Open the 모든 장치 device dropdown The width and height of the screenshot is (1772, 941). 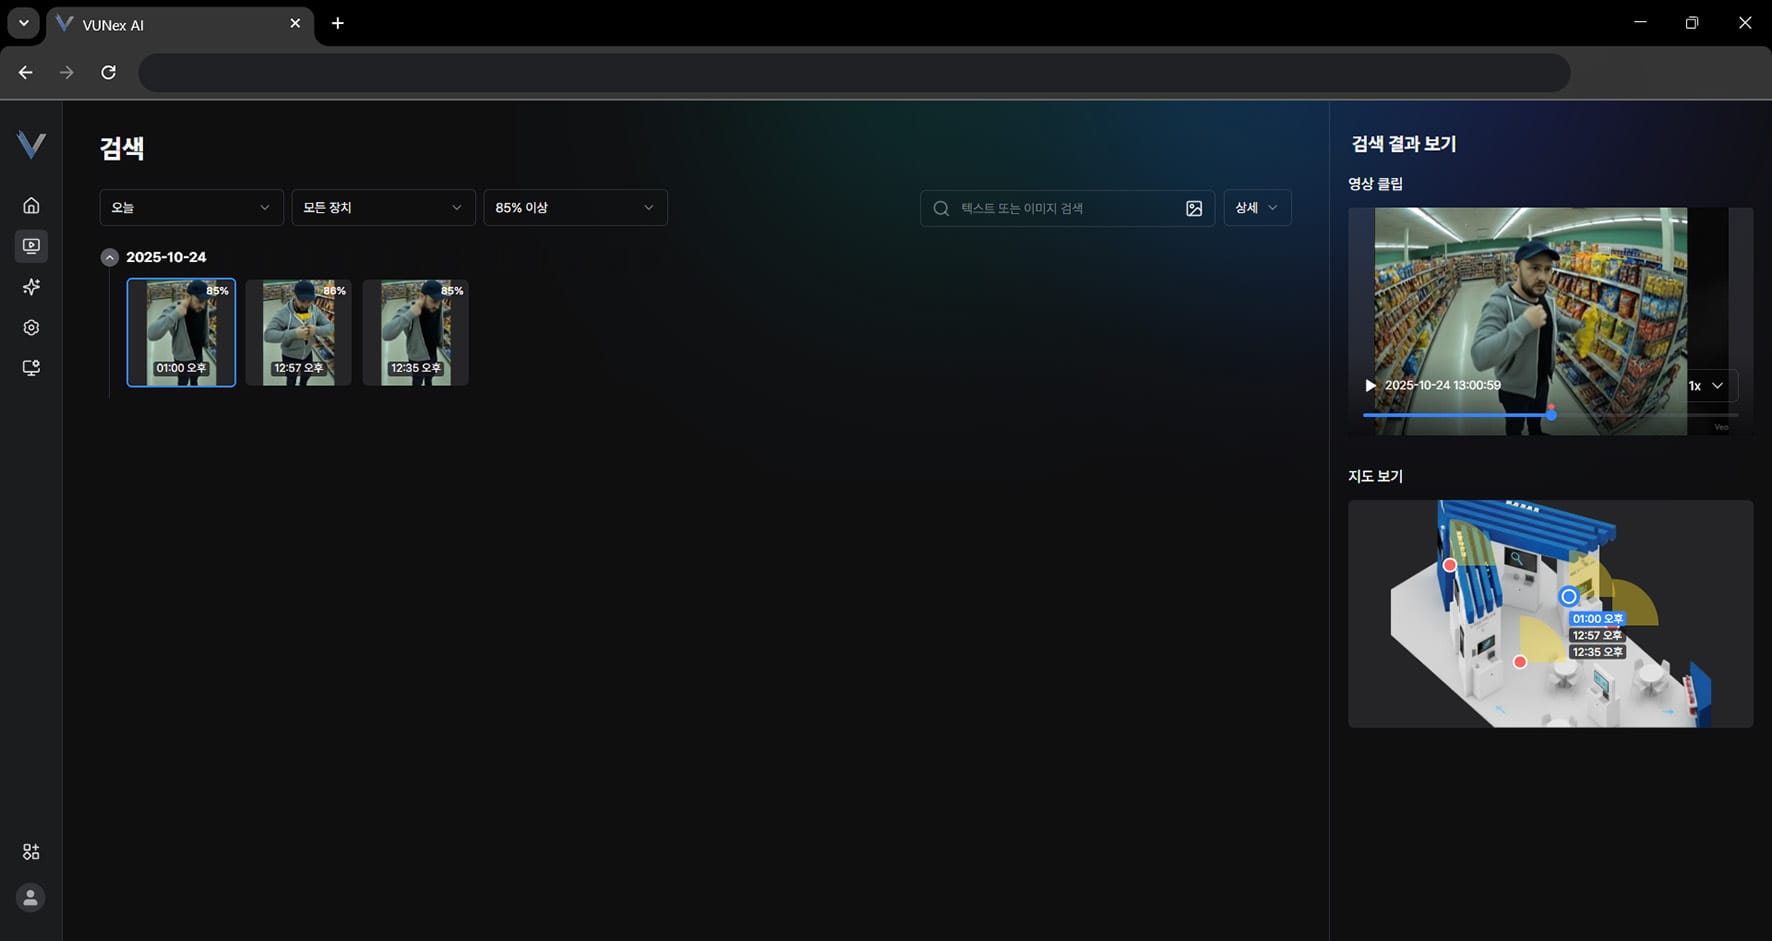(x=384, y=207)
